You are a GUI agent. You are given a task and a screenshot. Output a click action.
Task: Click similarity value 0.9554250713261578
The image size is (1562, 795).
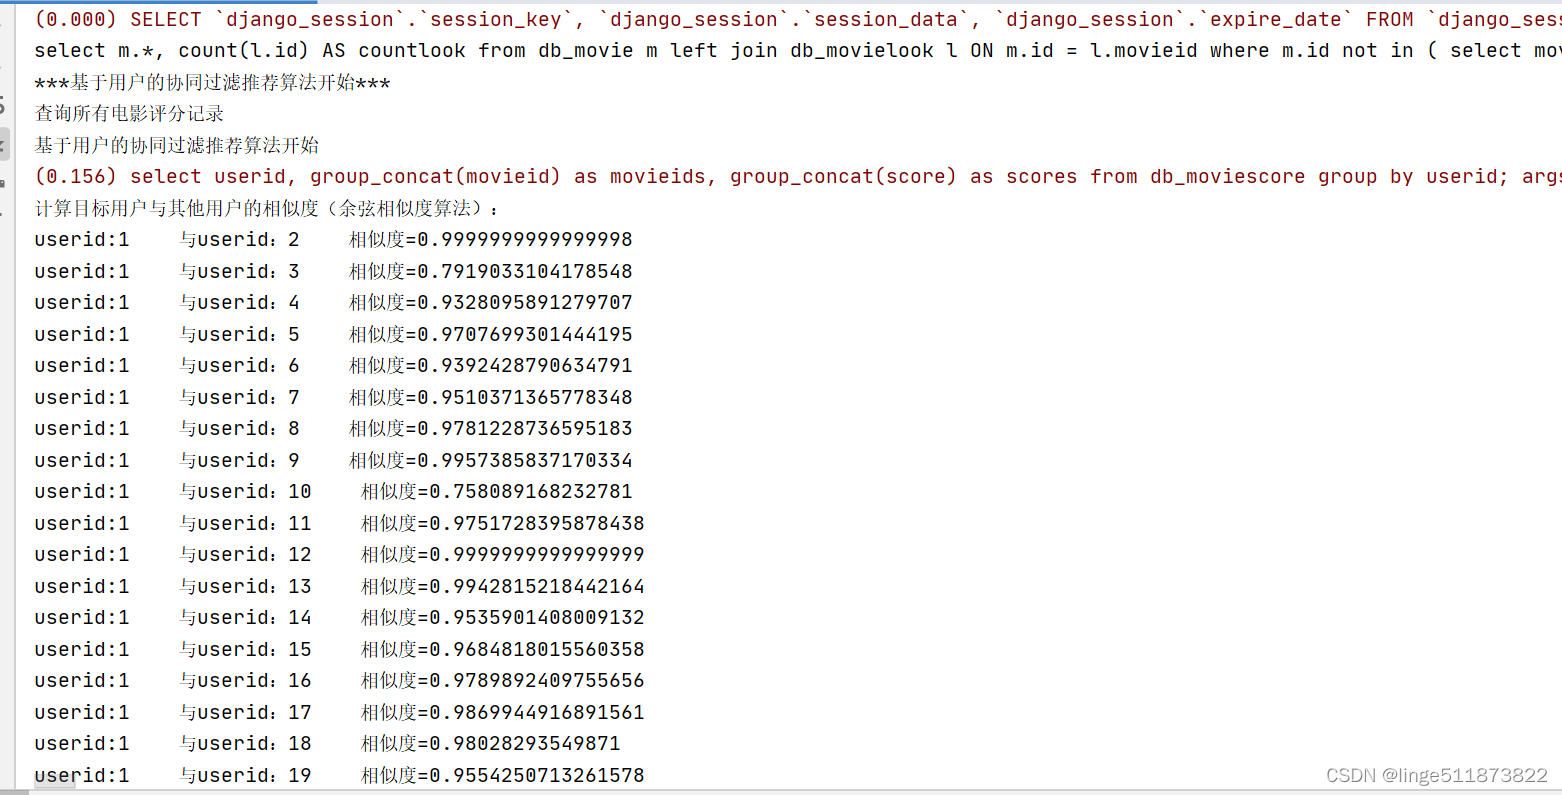(537, 775)
